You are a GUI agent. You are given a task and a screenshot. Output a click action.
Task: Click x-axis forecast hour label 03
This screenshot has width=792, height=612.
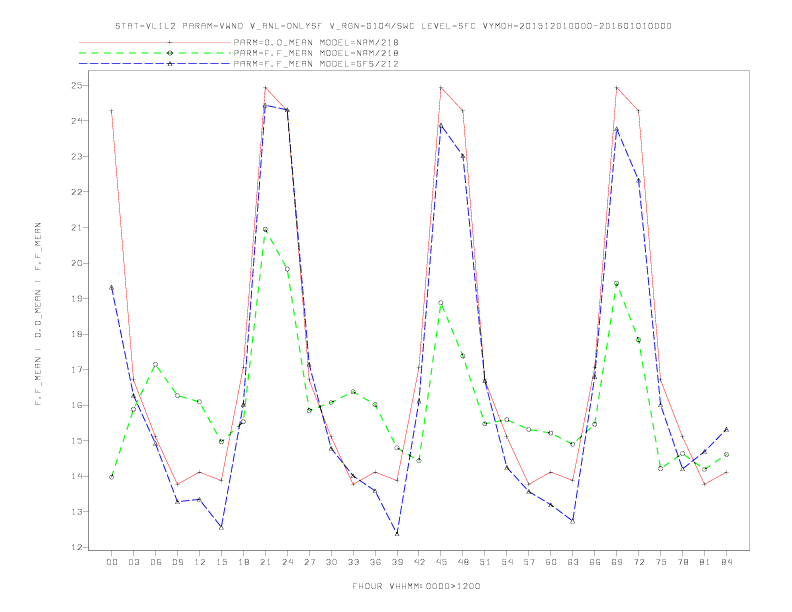tap(133, 562)
